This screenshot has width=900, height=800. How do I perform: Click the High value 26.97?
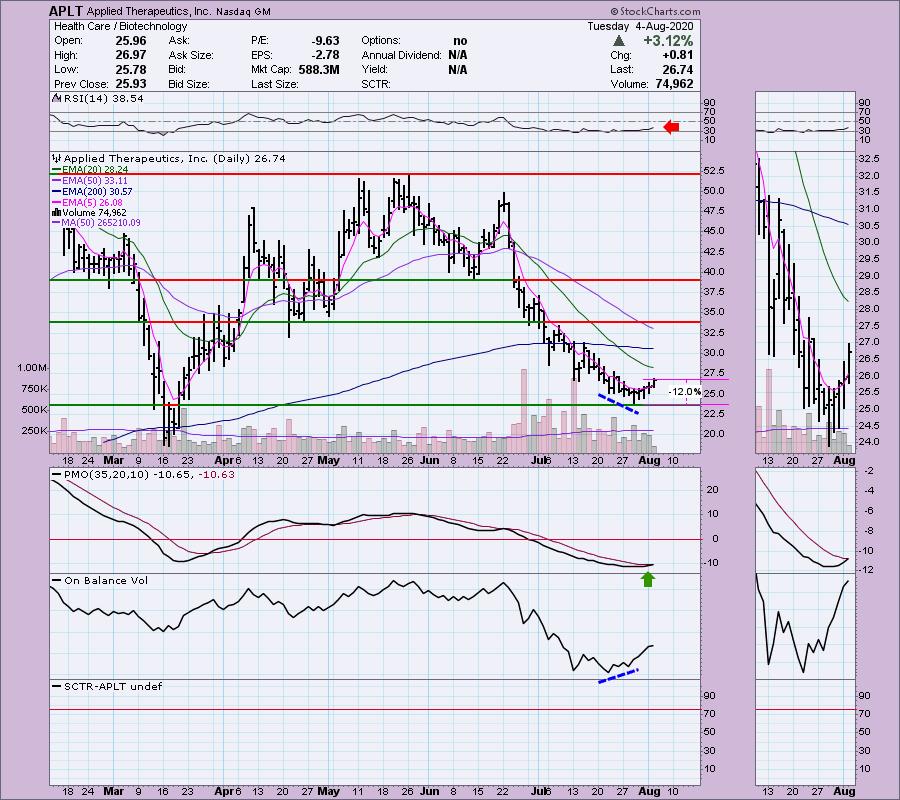tap(131, 55)
